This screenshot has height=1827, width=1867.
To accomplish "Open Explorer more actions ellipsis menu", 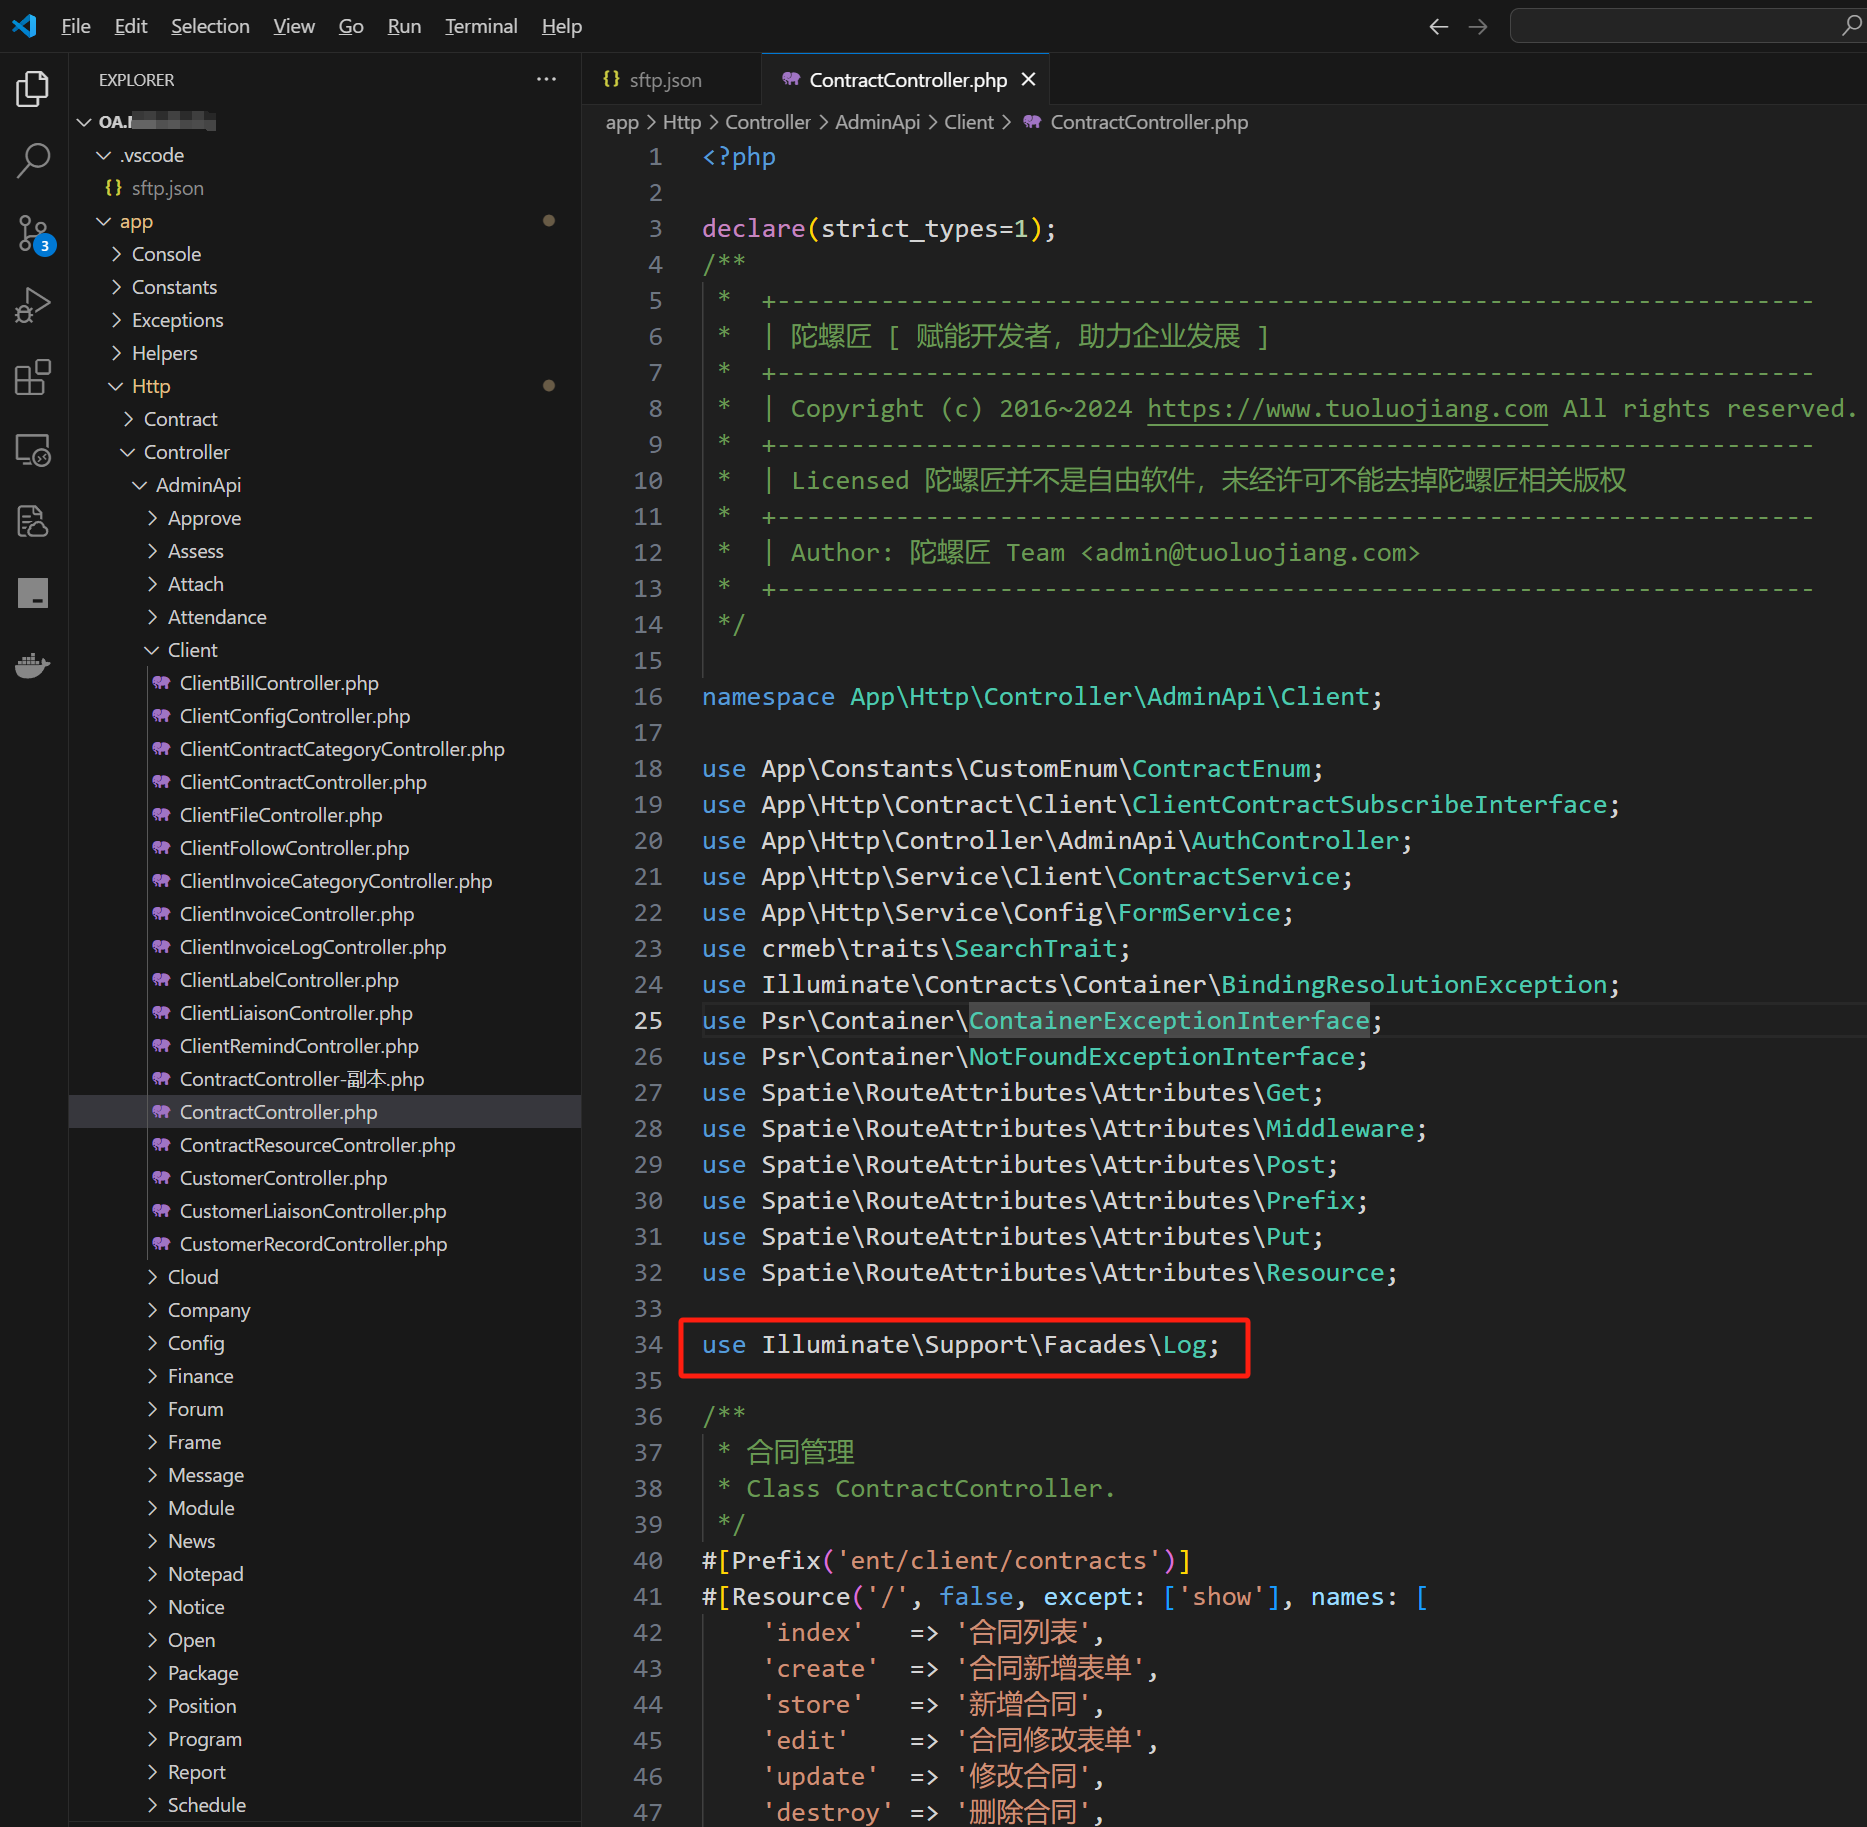I will coord(546,79).
